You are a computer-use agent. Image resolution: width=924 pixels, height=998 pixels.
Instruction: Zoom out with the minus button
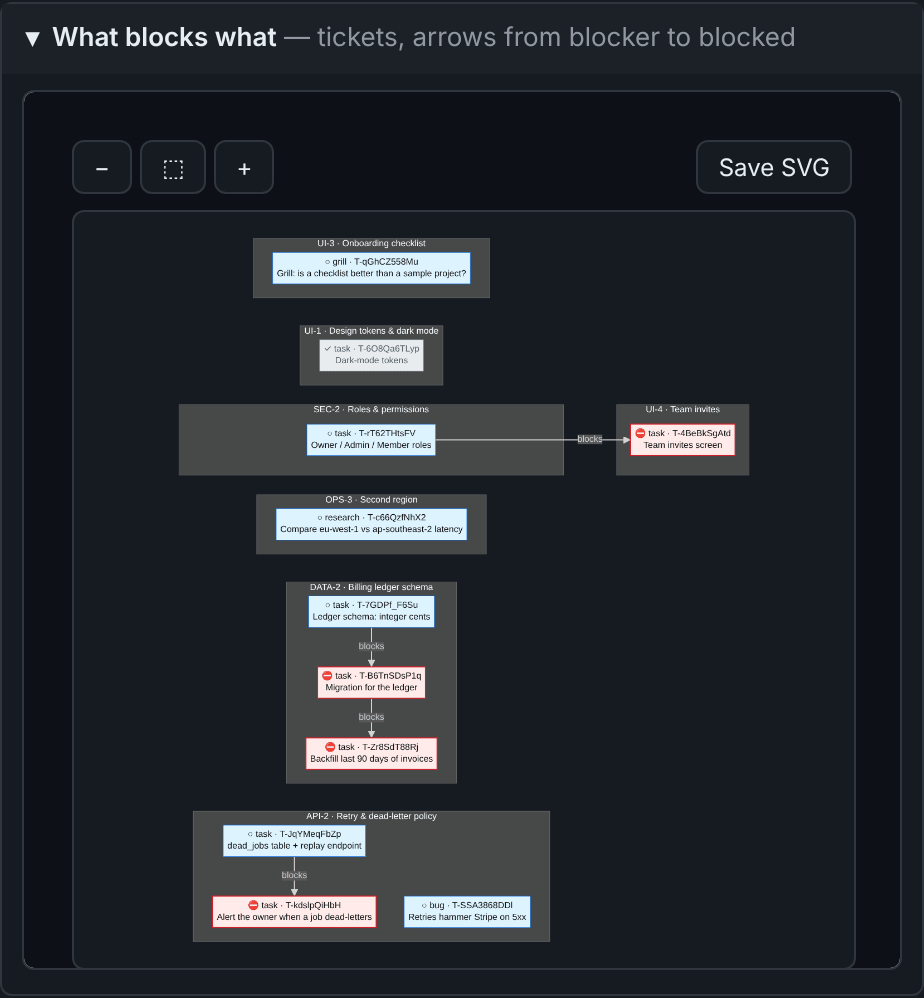coord(102,167)
